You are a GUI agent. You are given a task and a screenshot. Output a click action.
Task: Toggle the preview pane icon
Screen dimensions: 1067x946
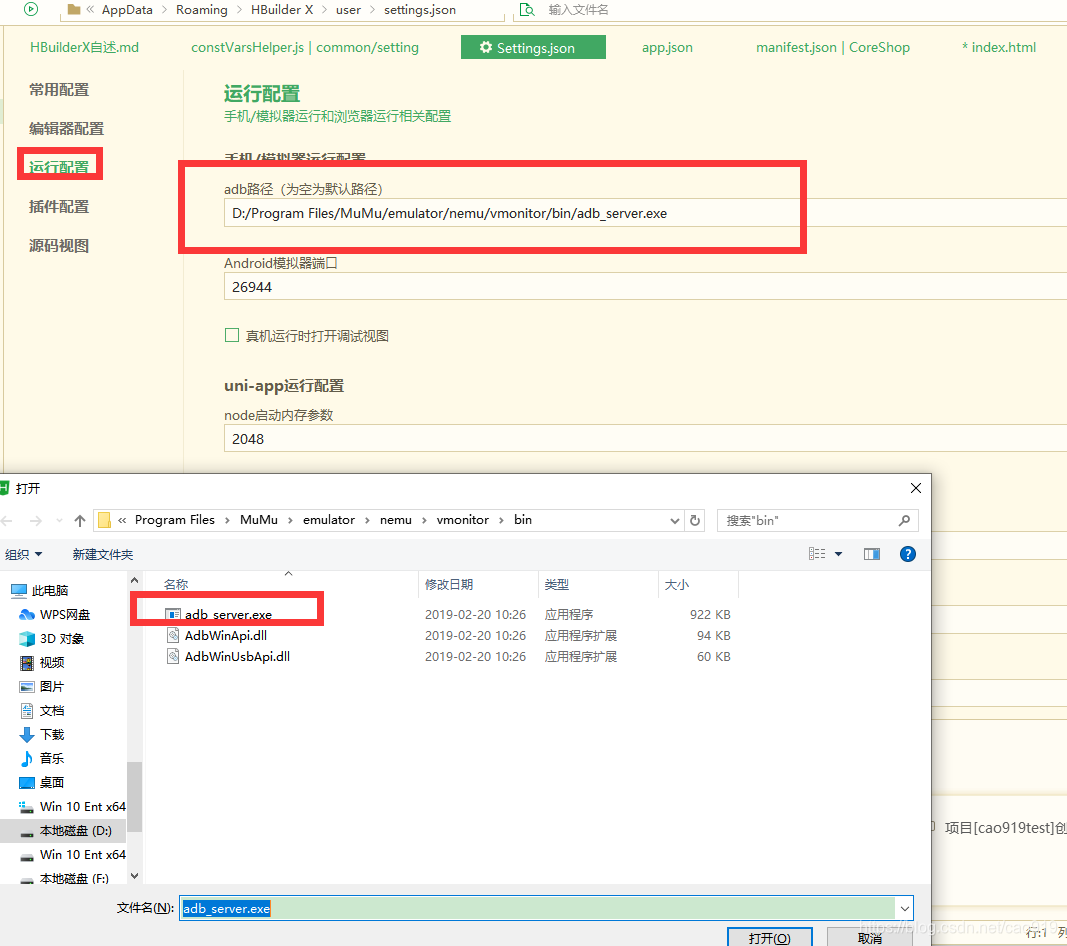(x=872, y=554)
